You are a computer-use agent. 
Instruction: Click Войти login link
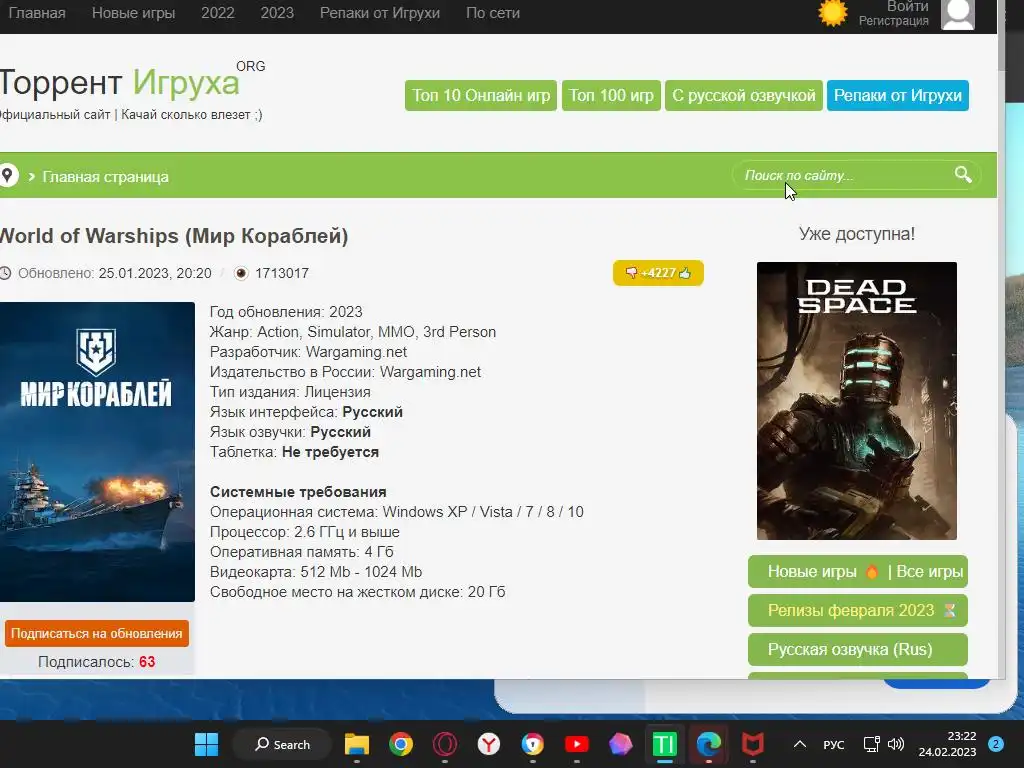(x=907, y=7)
